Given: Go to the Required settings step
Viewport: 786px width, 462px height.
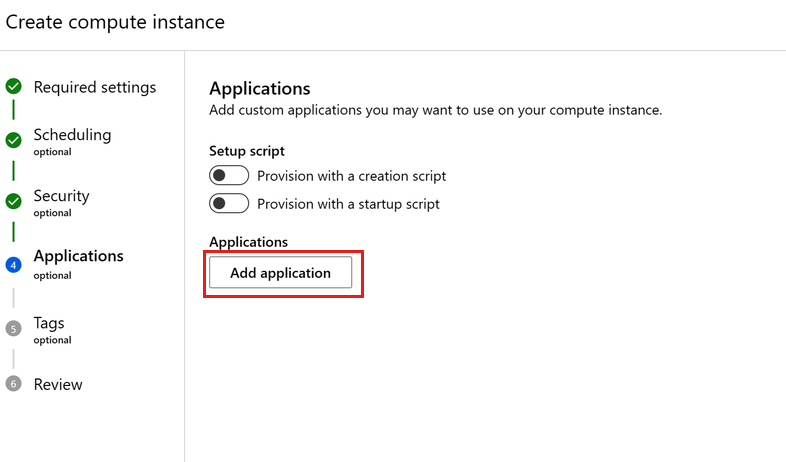Looking at the screenshot, I should pos(95,87).
